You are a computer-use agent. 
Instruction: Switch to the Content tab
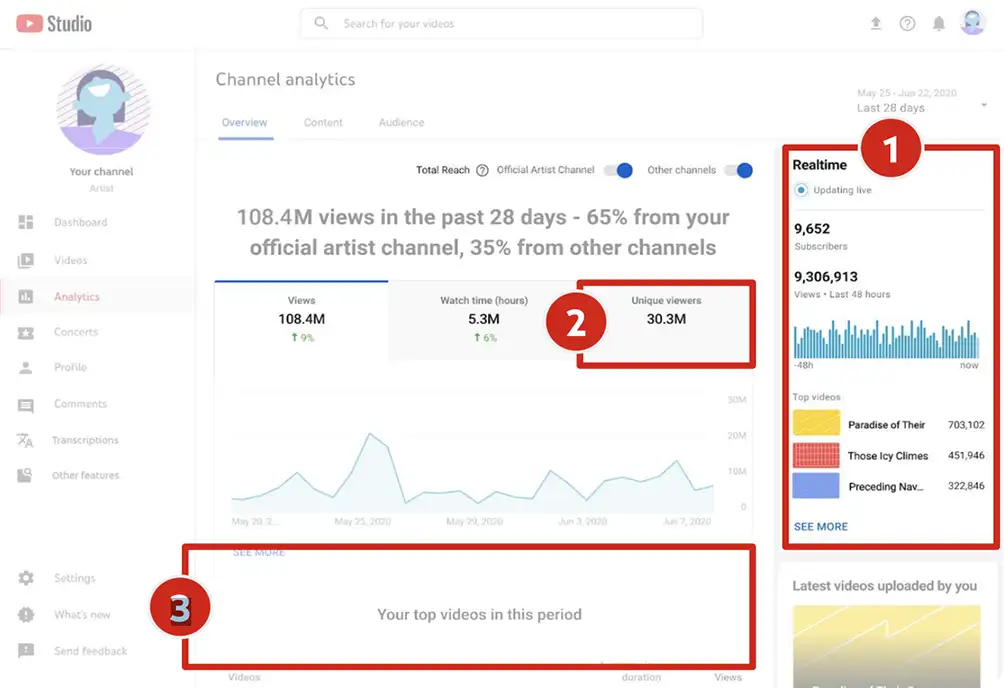click(x=323, y=122)
